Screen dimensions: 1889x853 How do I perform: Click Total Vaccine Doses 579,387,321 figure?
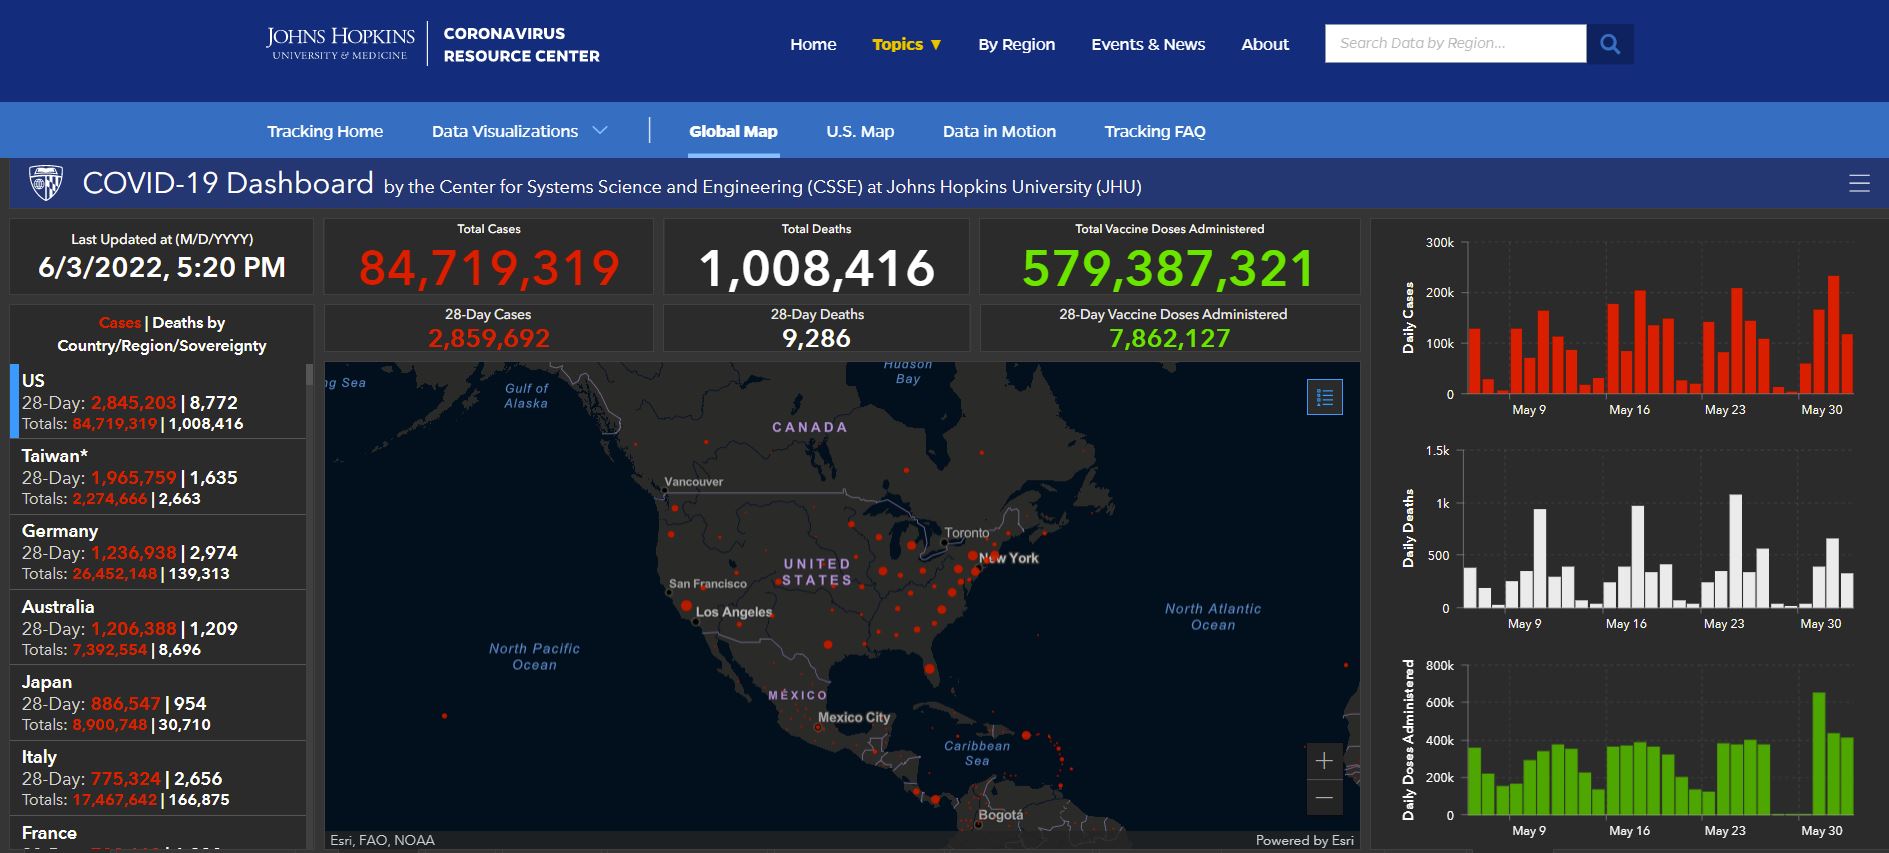1169,268
